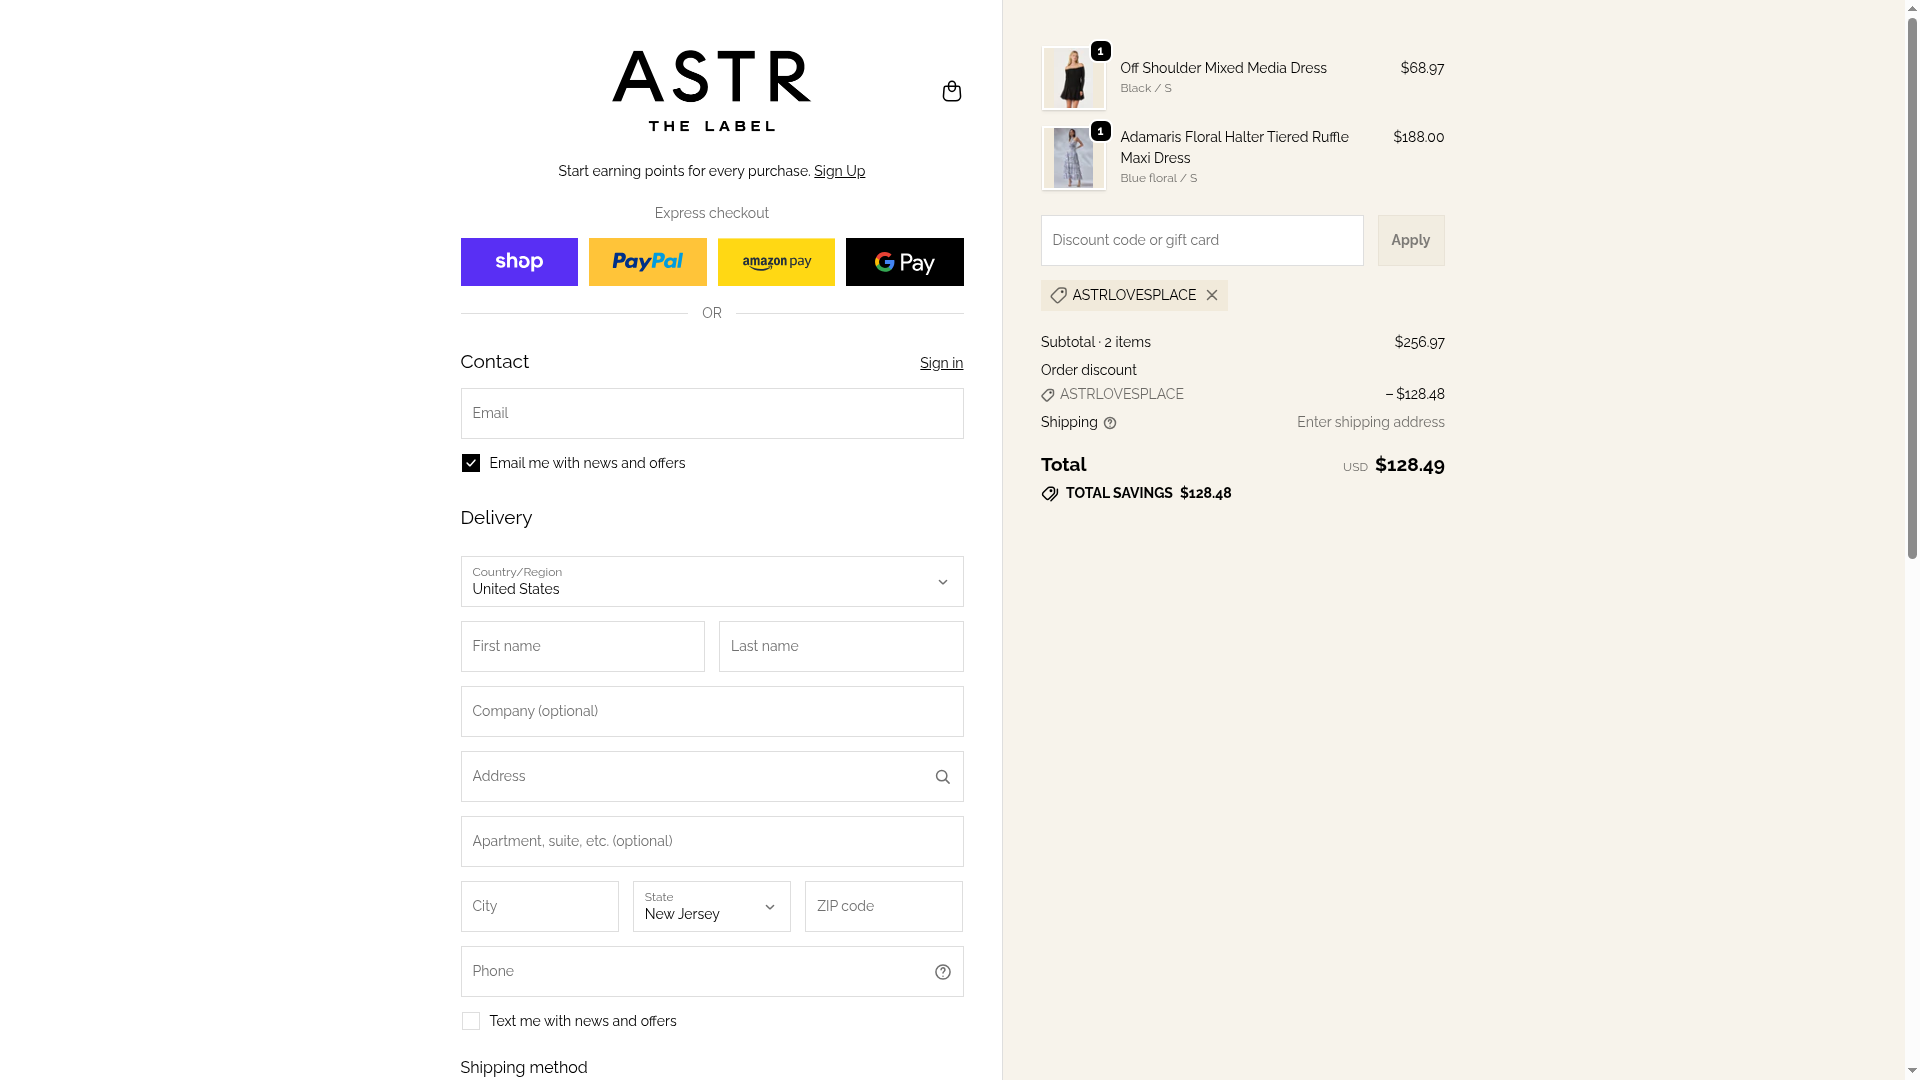Click the phone field help icon
1920x1080 pixels.
coord(942,972)
